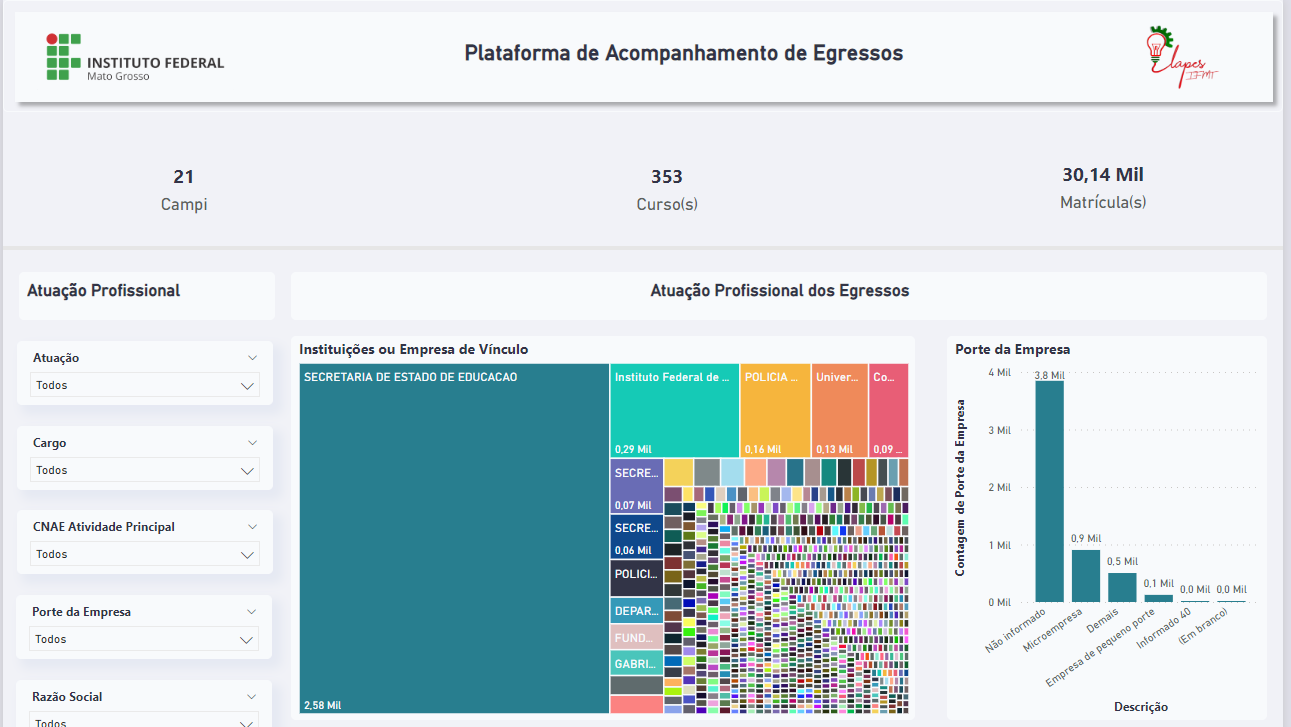Click the Plataforma de Acompanhamento de Egressos title
The width and height of the screenshot is (1291, 727).
tap(684, 53)
